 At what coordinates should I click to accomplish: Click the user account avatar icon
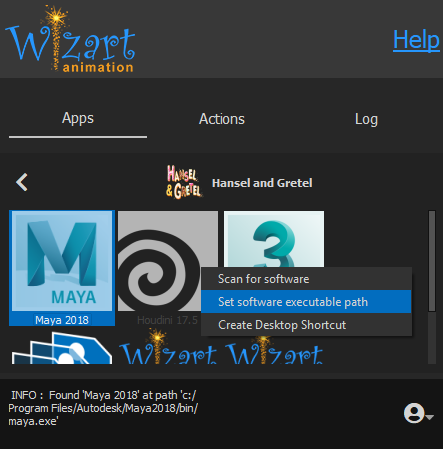[414, 413]
